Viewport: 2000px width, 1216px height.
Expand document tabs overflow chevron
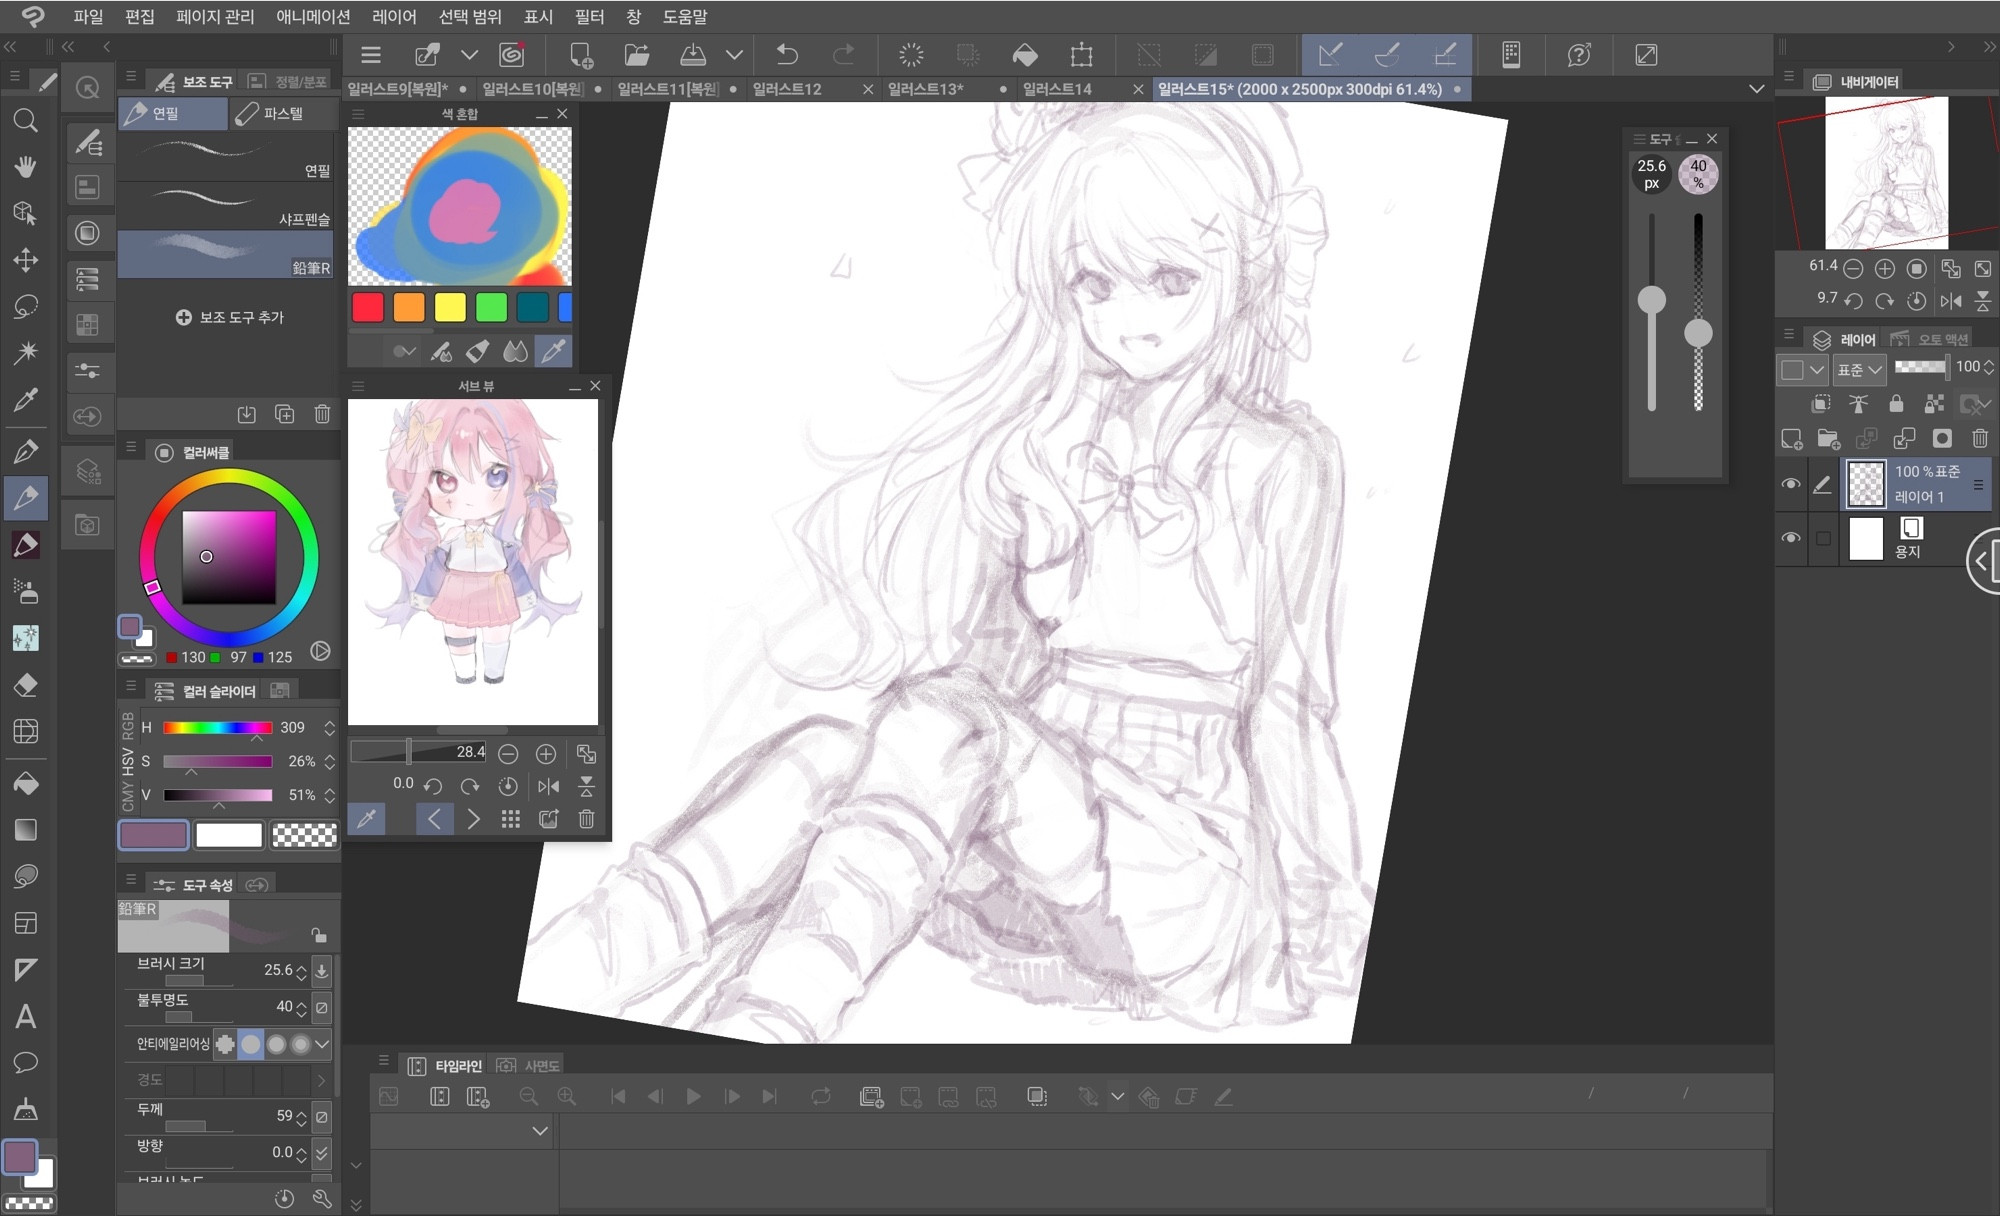click(x=1756, y=89)
